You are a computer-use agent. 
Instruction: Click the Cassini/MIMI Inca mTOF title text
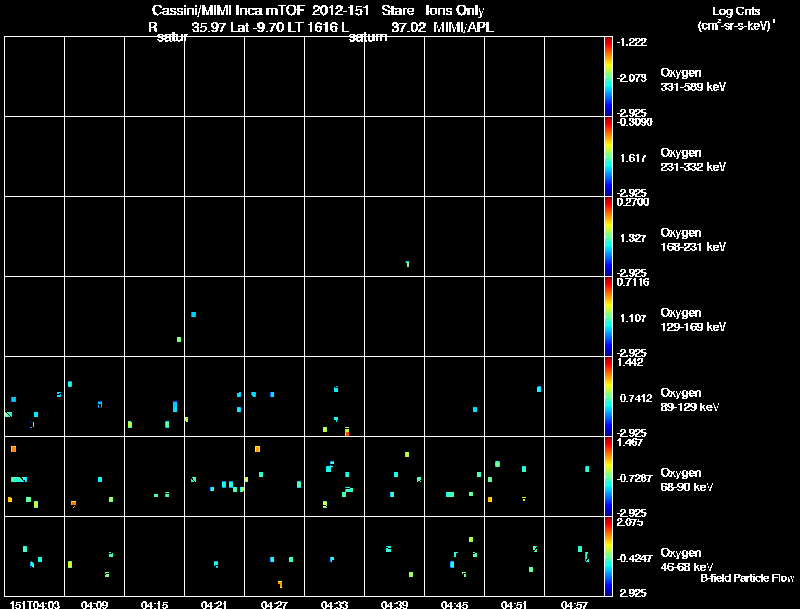(228, 10)
